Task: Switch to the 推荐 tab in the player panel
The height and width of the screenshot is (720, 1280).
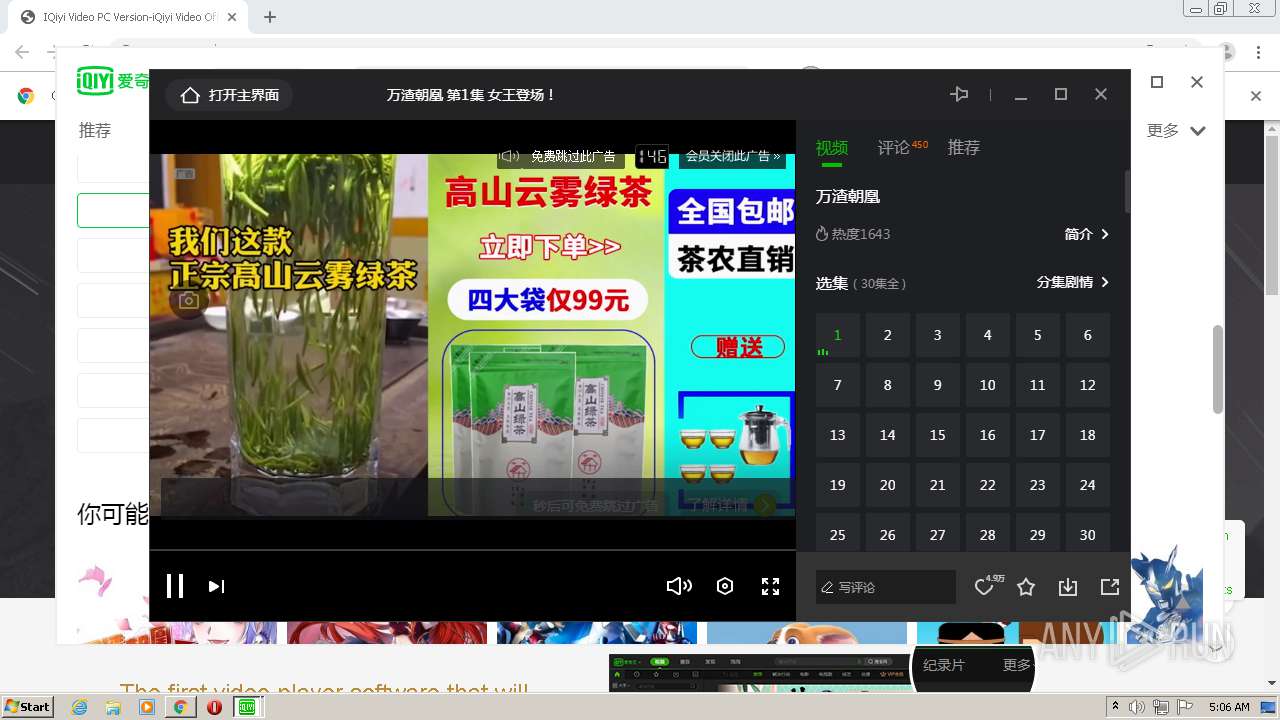Action: pyautogui.click(x=964, y=148)
